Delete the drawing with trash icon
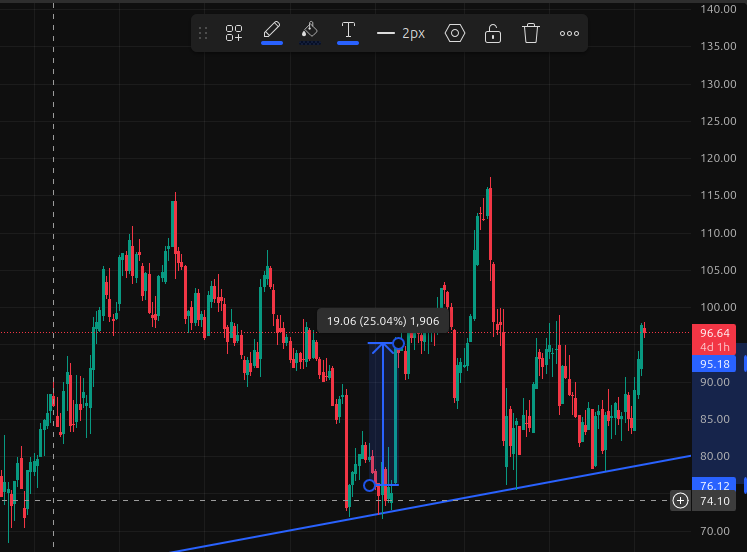This screenshot has width=747, height=552. click(x=531, y=33)
